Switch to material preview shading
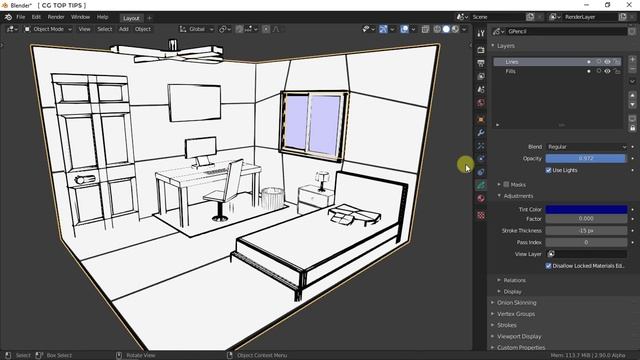Image resolution: width=640 pixels, height=360 pixels. pos(455,29)
